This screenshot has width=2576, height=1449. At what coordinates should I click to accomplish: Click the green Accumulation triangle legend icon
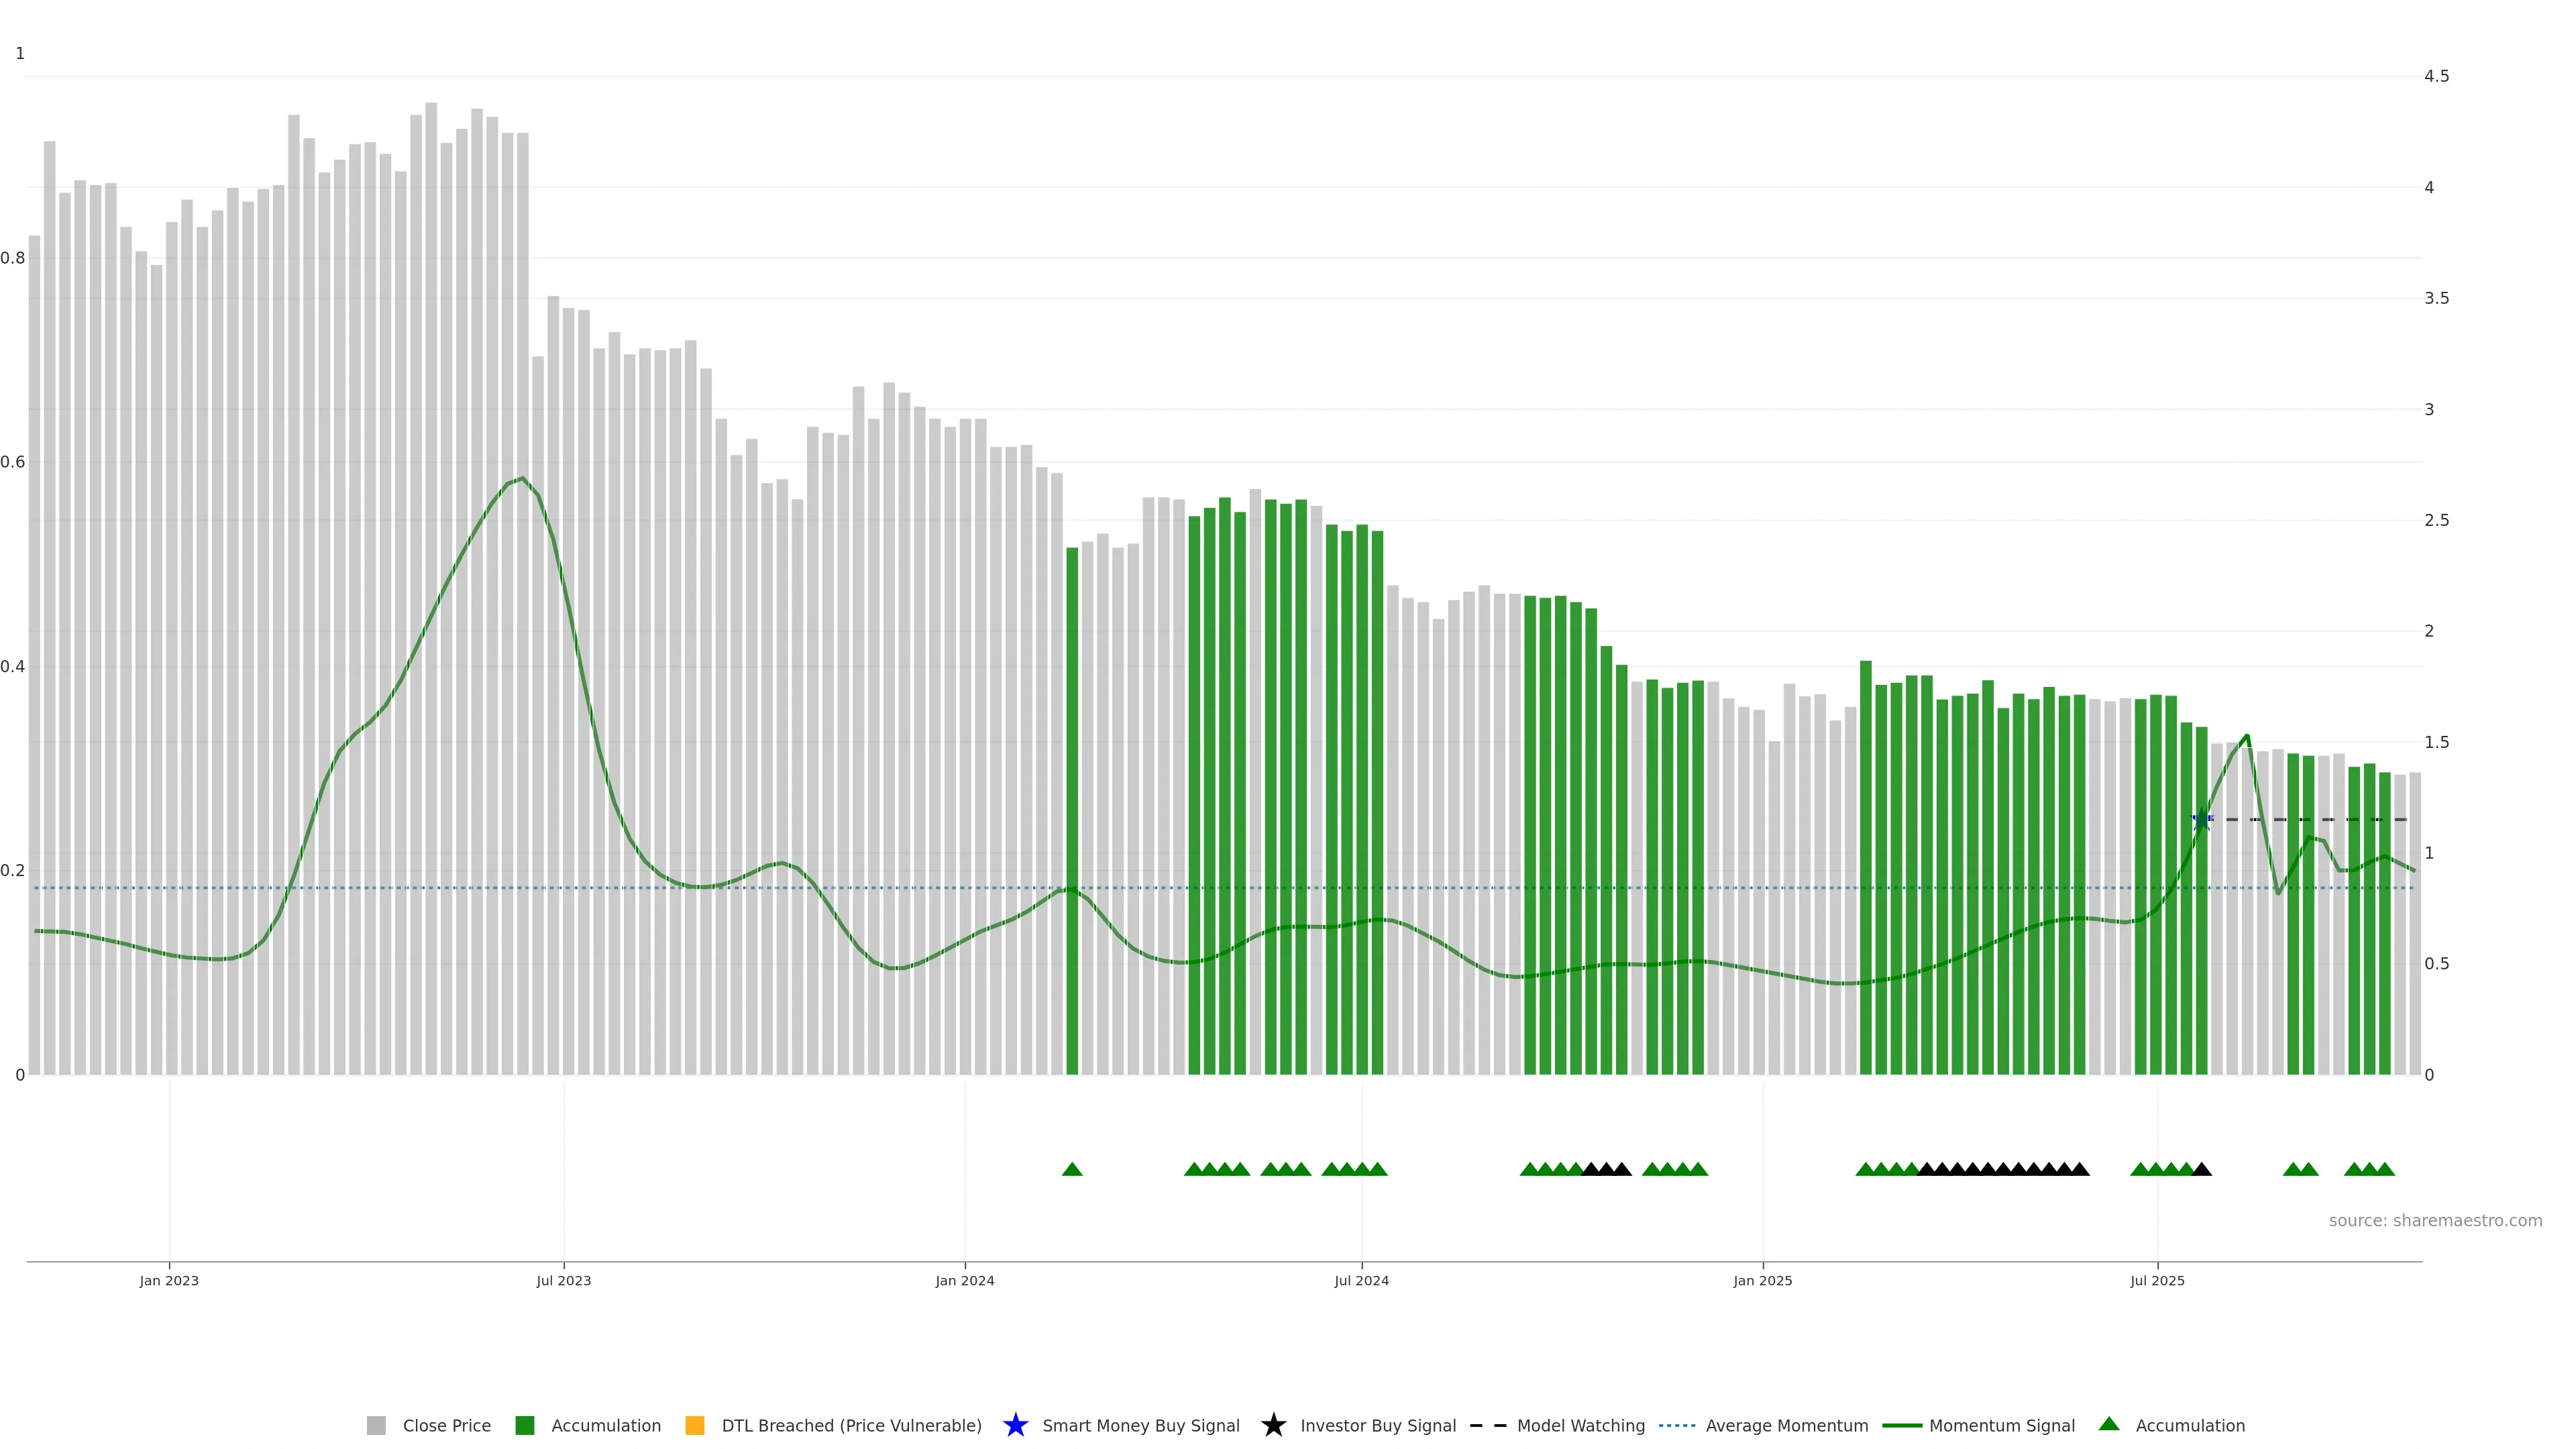click(x=2109, y=1424)
